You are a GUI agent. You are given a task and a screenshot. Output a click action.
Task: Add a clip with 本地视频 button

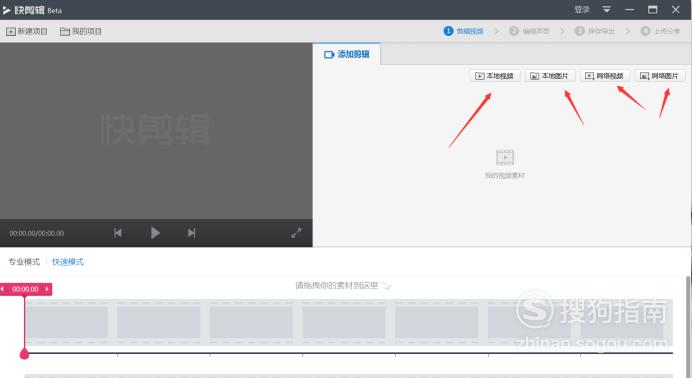(x=495, y=76)
